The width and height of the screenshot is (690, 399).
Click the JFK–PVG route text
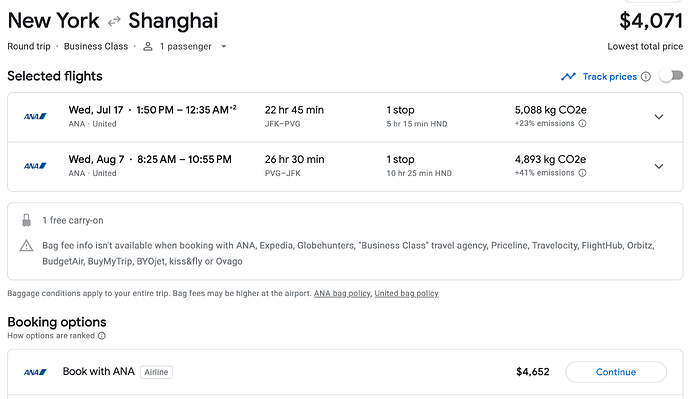pos(282,124)
